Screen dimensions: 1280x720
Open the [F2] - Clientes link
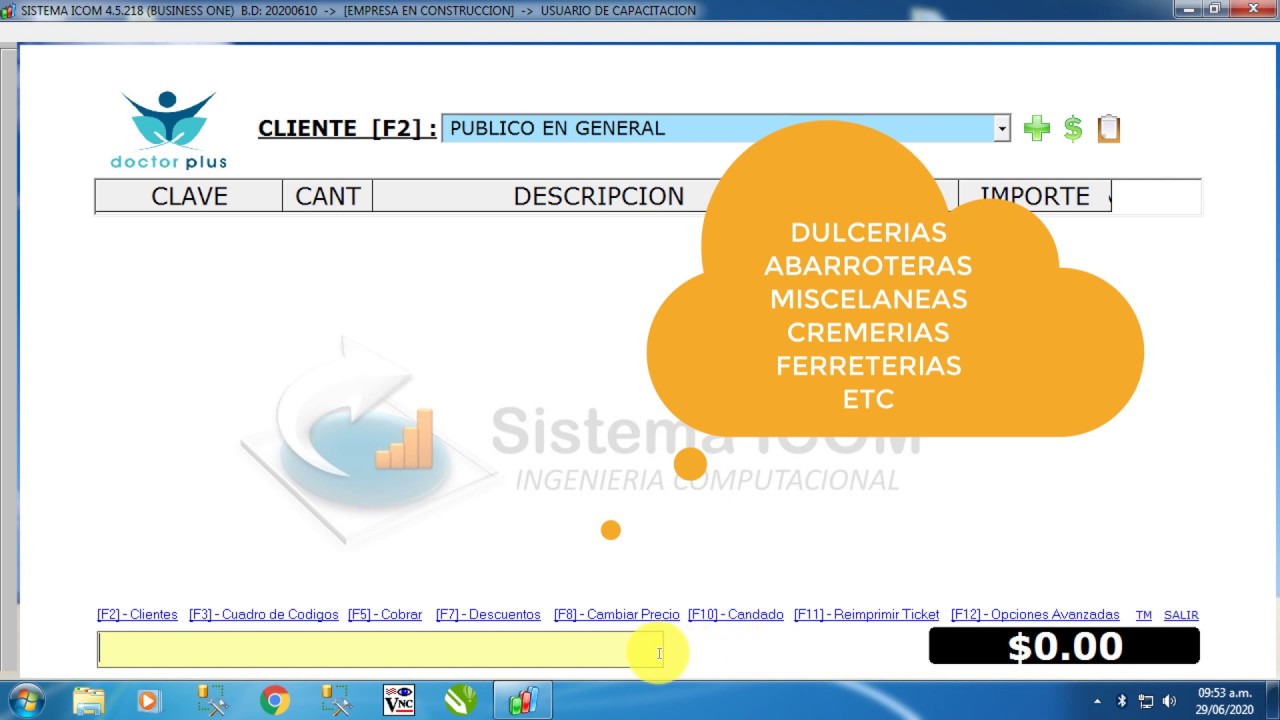(x=137, y=615)
